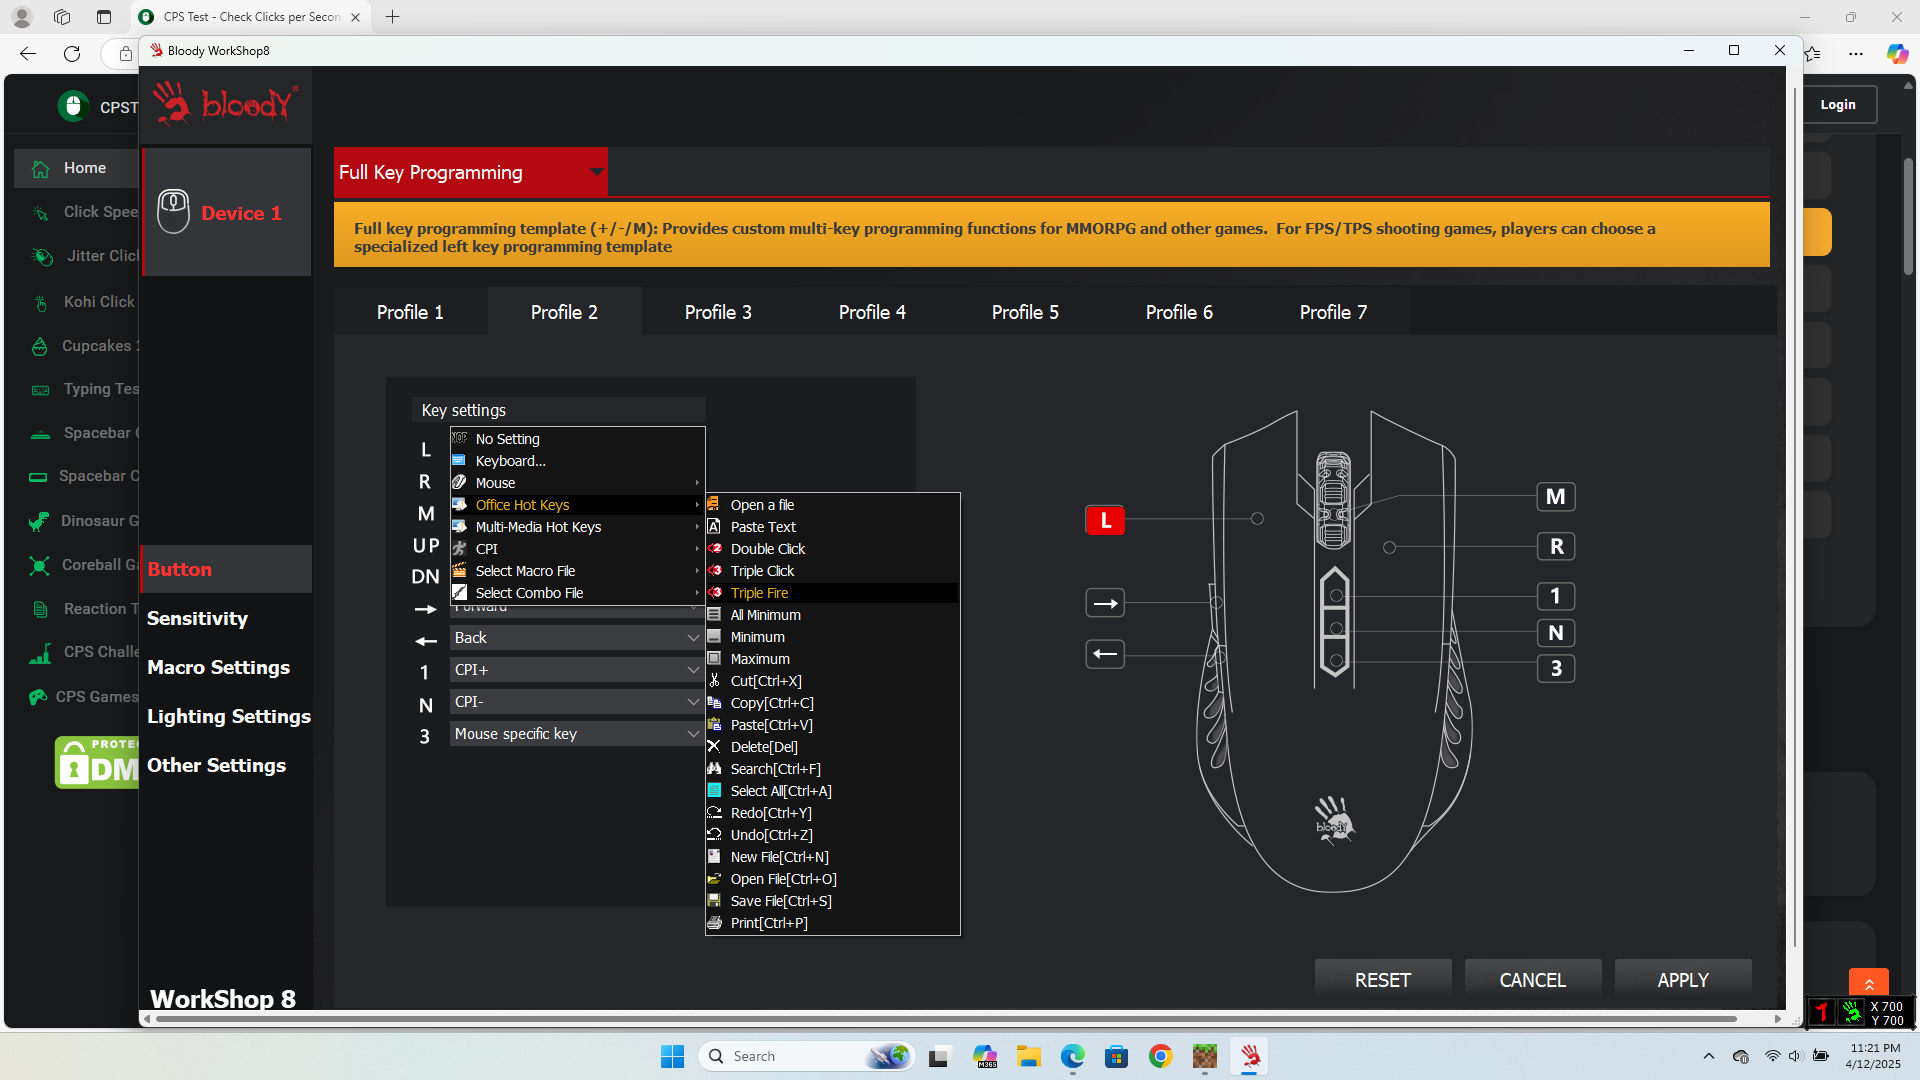Click the Bloody logo in header

tap(224, 103)
